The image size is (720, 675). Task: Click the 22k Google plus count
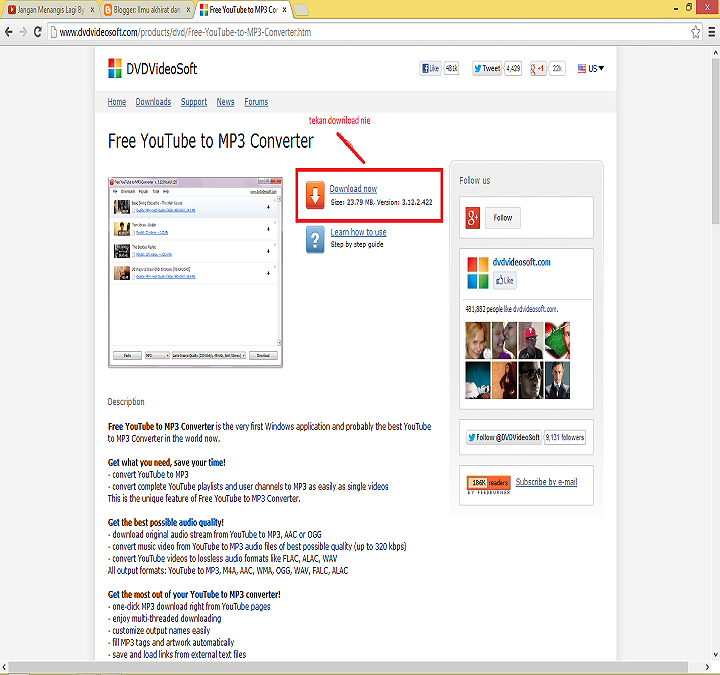pyautogui.click(x=557, y=68)
